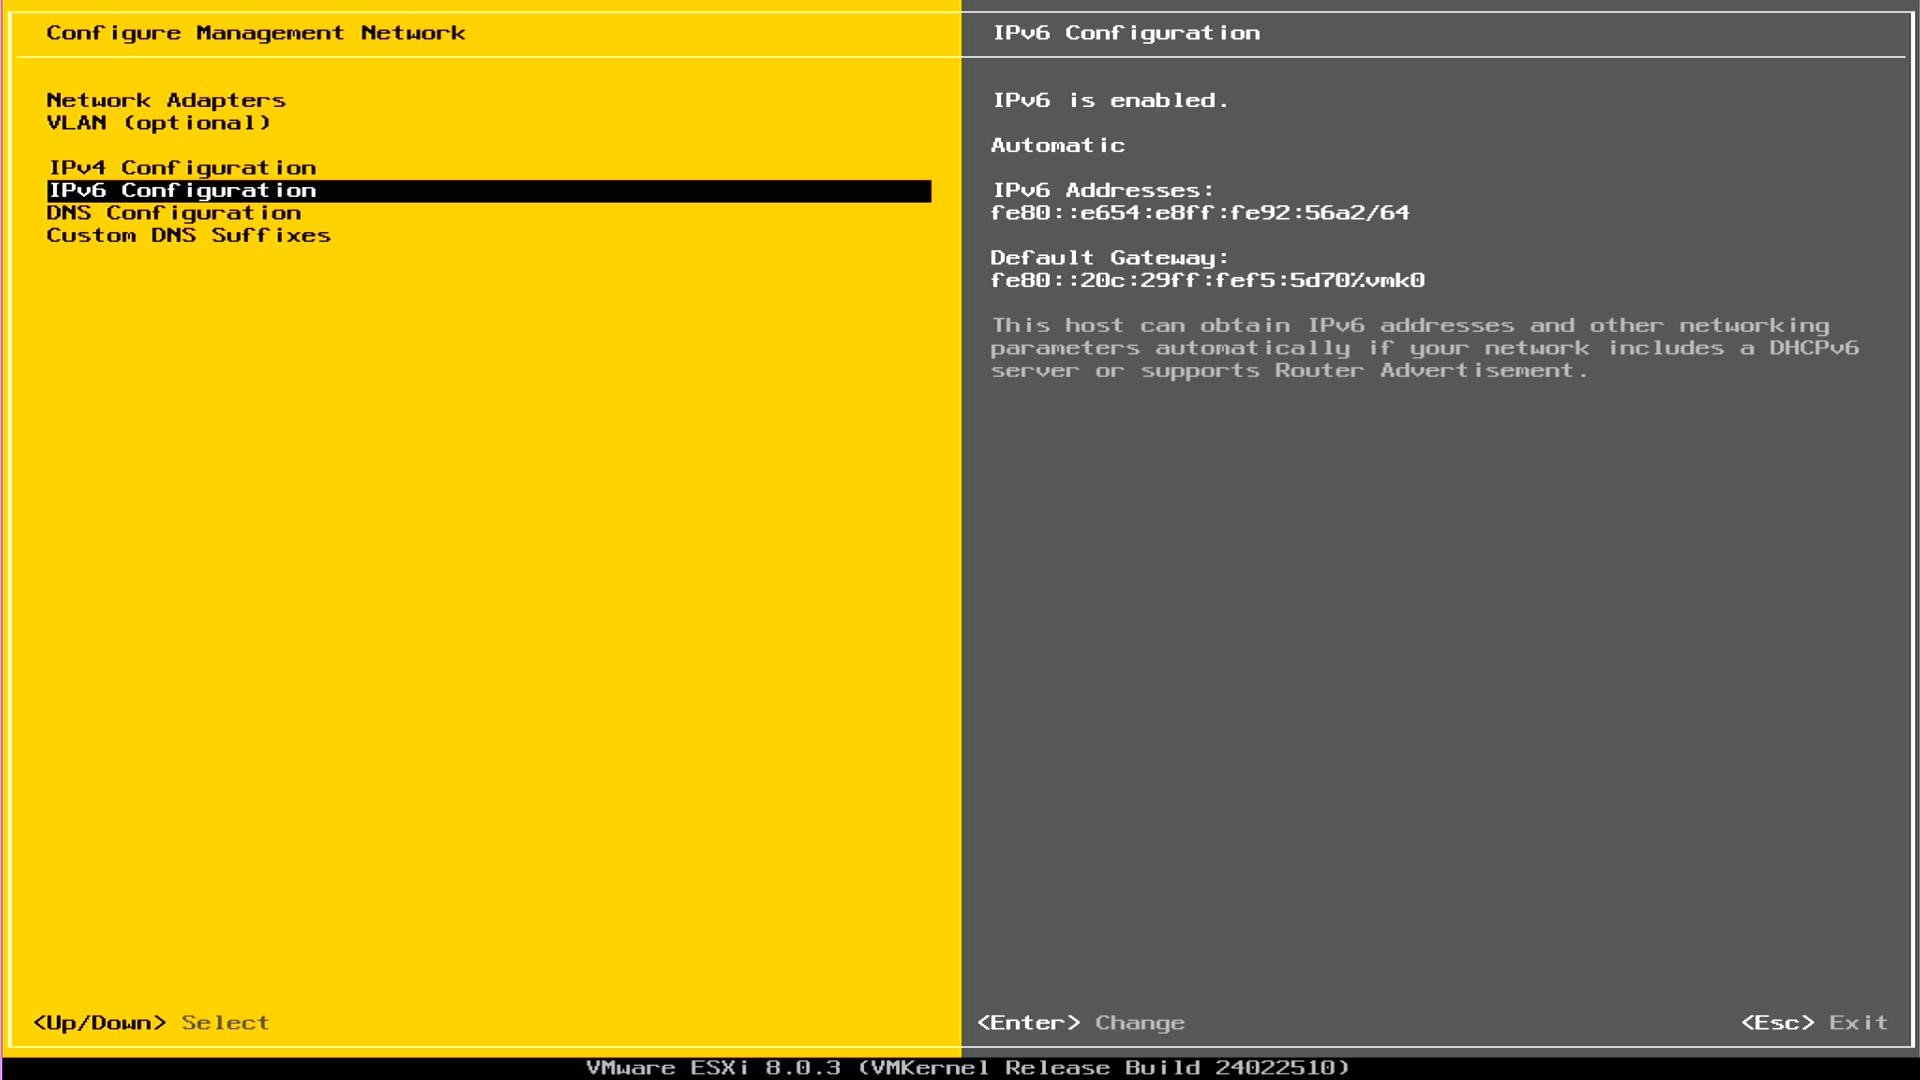The height and width of the screenshot is (1080, 1920).
Task: Click the default gateway address ending vmk0
Action: [x=1207, y=281]
